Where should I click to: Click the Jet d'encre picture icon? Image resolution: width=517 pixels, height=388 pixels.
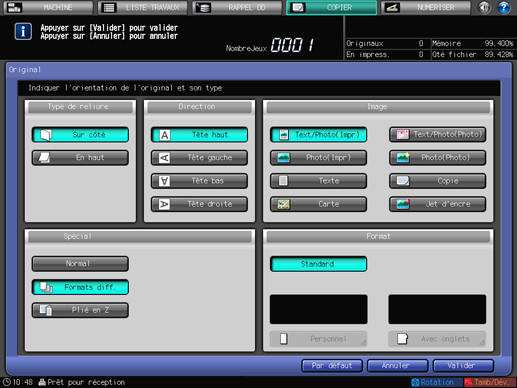click(x=403, y=204)
